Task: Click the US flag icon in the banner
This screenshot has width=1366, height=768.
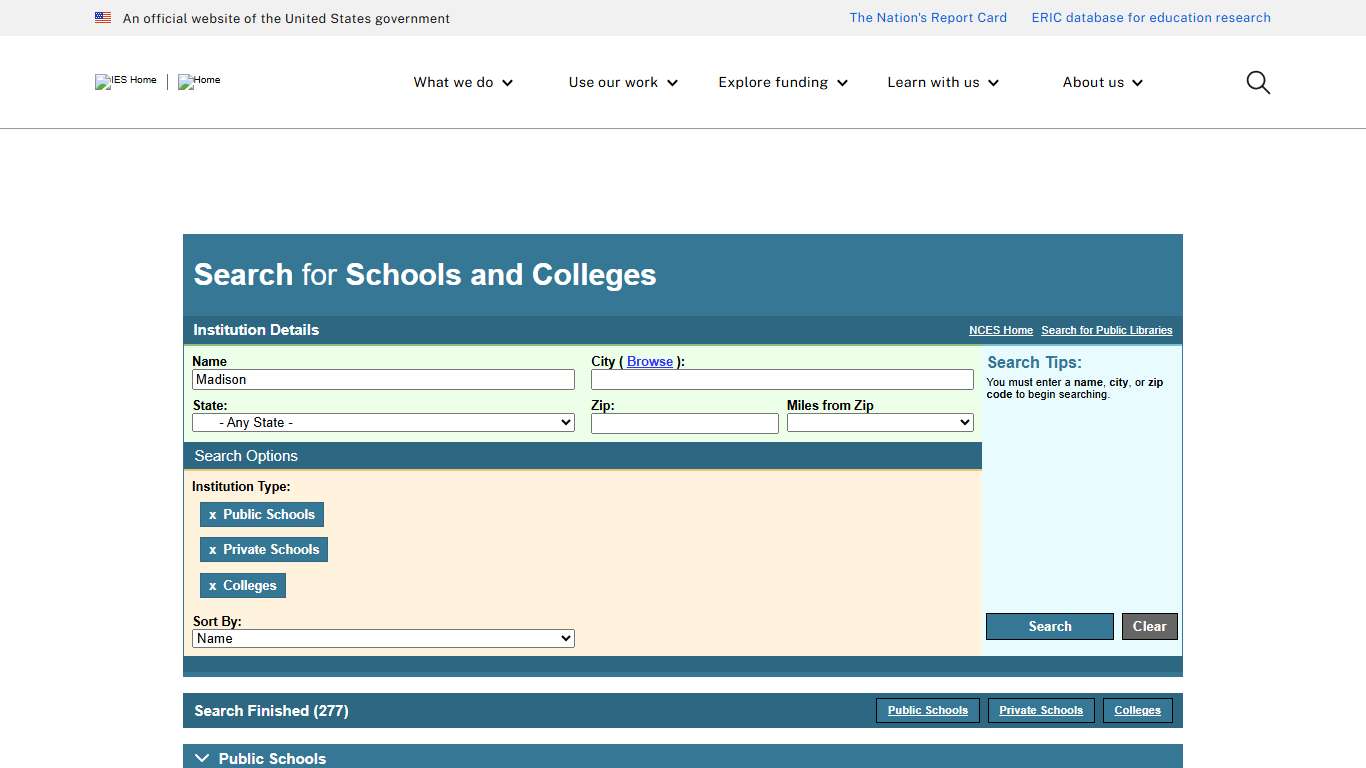Action: pos(103,17)
